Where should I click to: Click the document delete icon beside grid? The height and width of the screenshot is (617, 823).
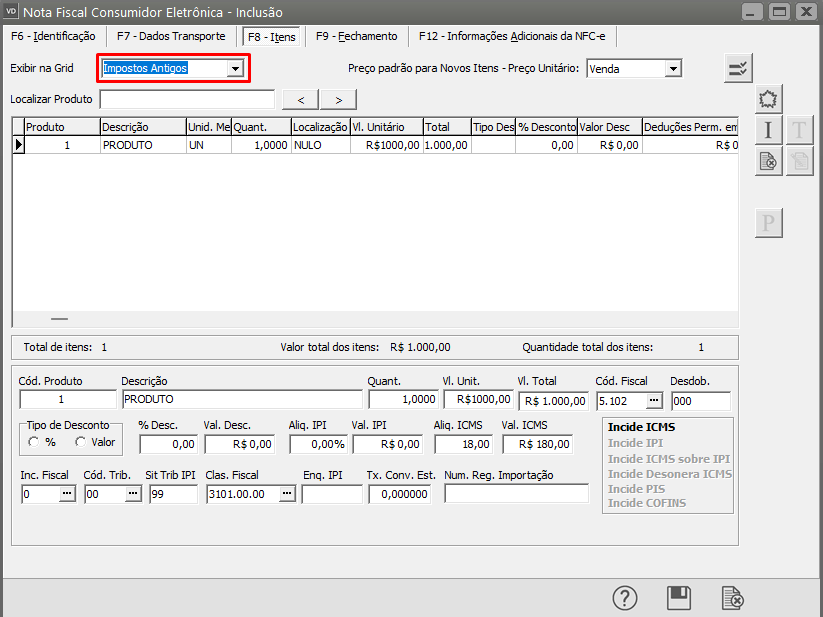pos(768,161)
